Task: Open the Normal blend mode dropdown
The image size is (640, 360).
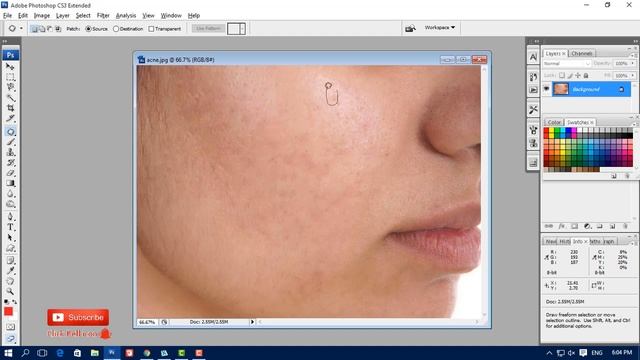Action: pyautogui.click(x=567, y=64)
